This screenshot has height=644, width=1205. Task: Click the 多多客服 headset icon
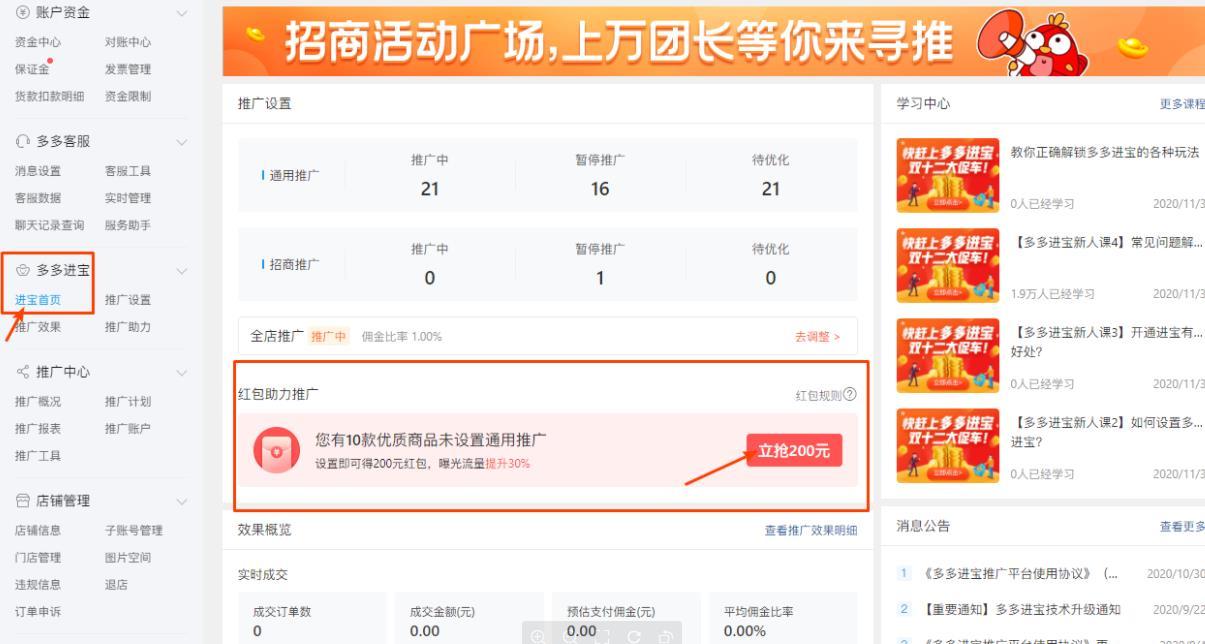point(22,142)
